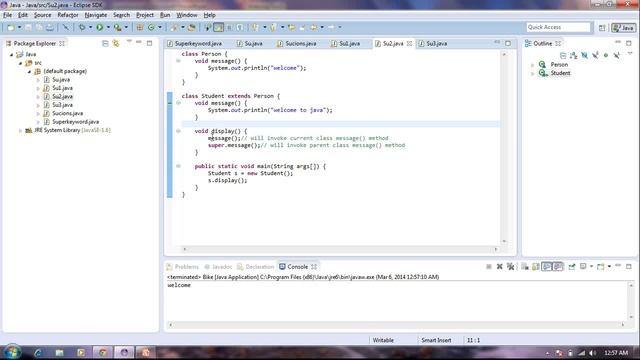Close the Su2.java editor tab
This screenshot has height=360, width=640.
click(x=409, y=44)
